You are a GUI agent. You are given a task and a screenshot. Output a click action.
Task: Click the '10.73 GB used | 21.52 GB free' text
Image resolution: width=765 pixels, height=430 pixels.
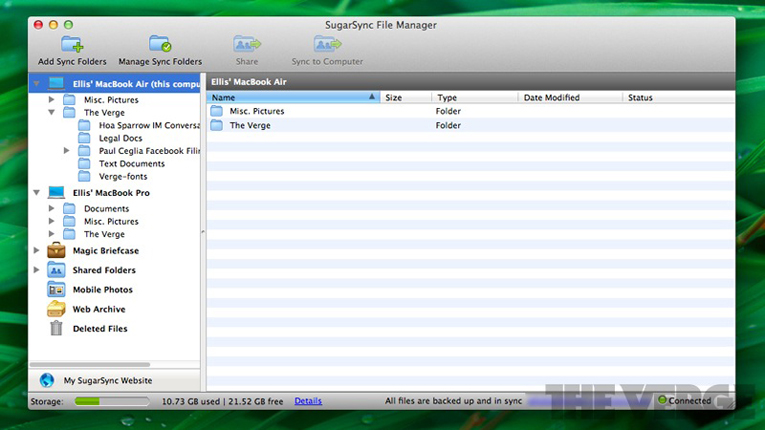click(x=222, y=401)
